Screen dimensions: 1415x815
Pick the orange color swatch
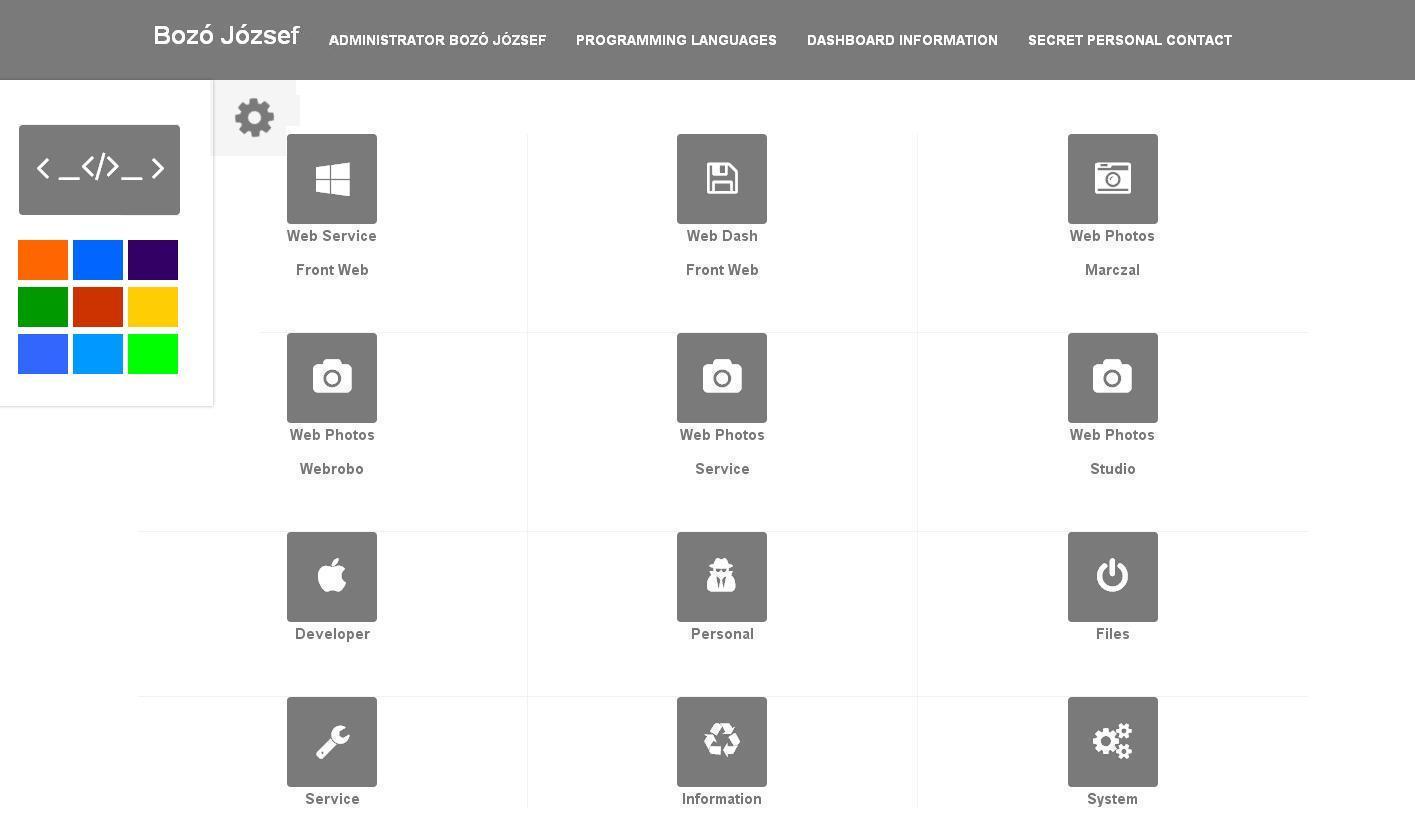coord(43,260)
